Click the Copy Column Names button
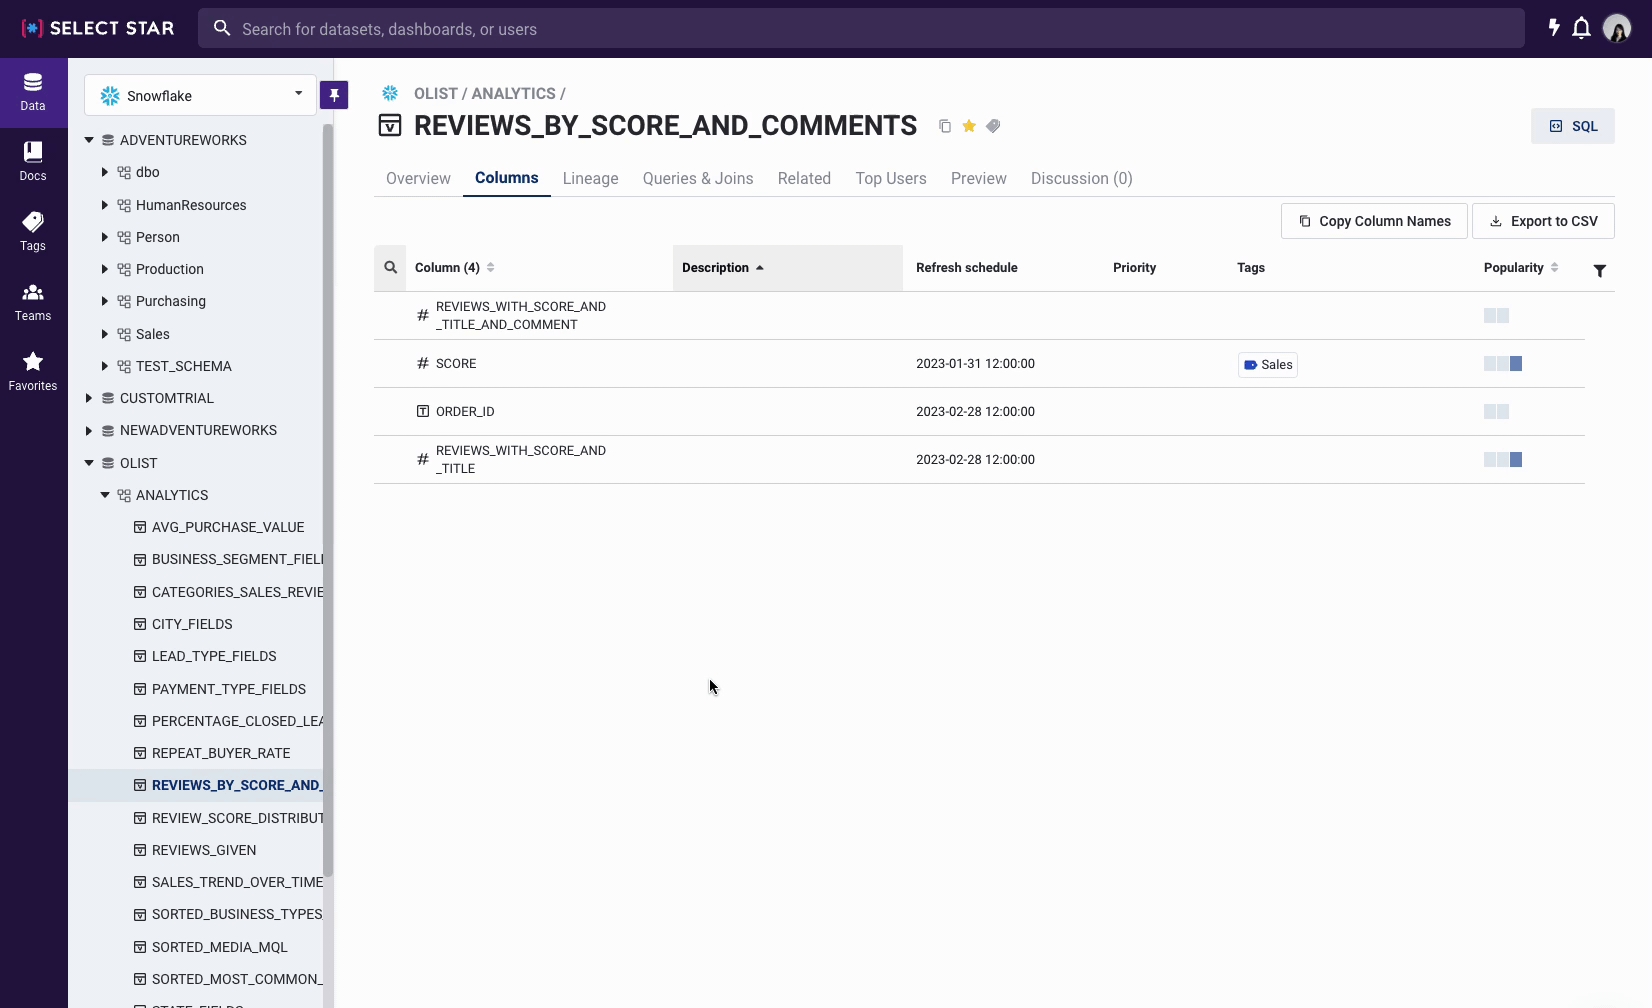The image size is (1652, 1008). (x=1374, y=221)
